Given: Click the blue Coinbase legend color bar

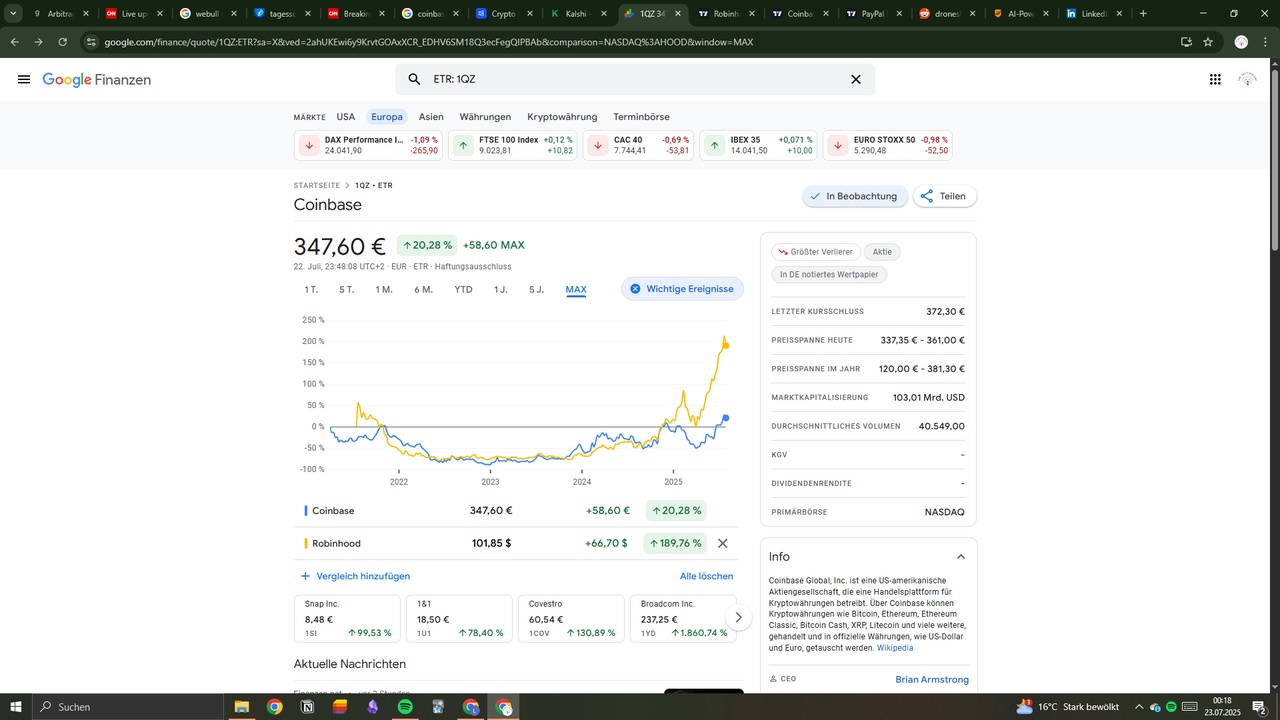Looking at the screenshot, I should pyautogui.click(x=305, y=511).
